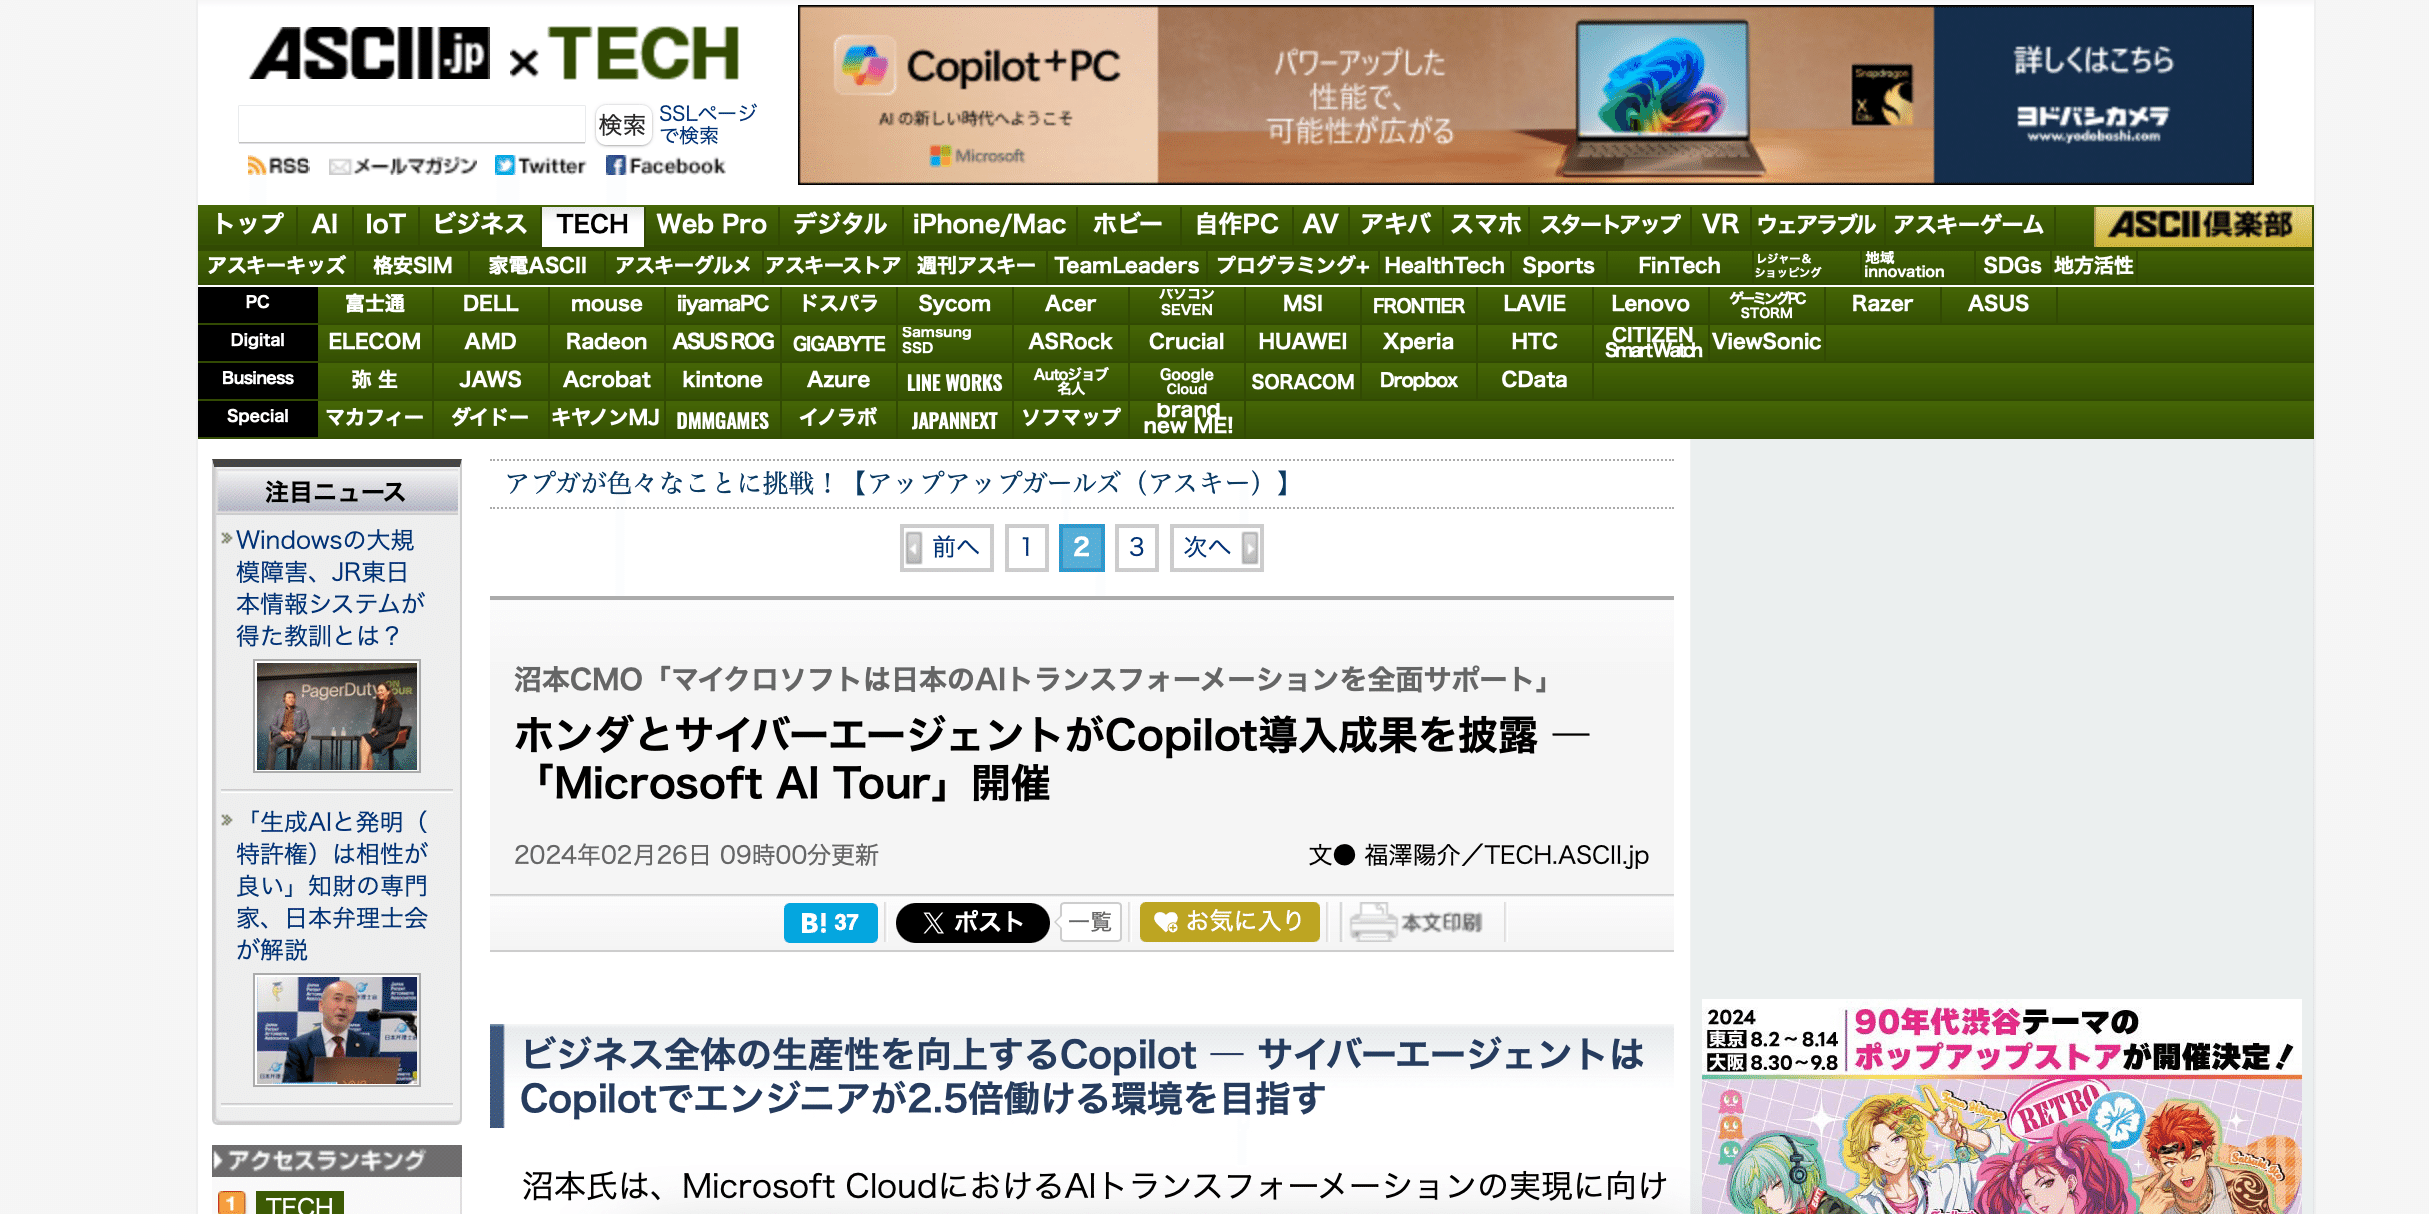Image resolution: width=2429 pixels, height=1214 pixels.
Task: Open the Lenovo brand link
Action: click(x=1650, y=304)
